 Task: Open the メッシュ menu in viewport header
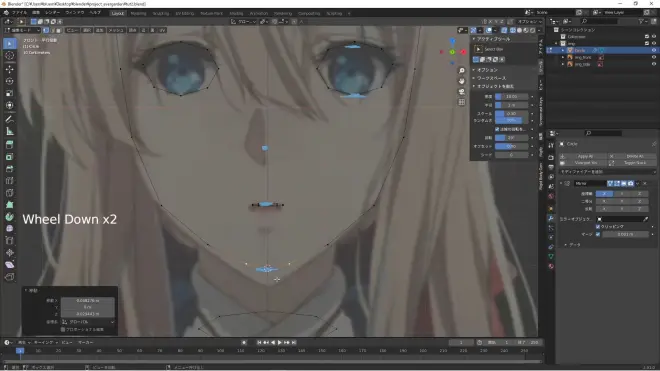tap(116, 30)
